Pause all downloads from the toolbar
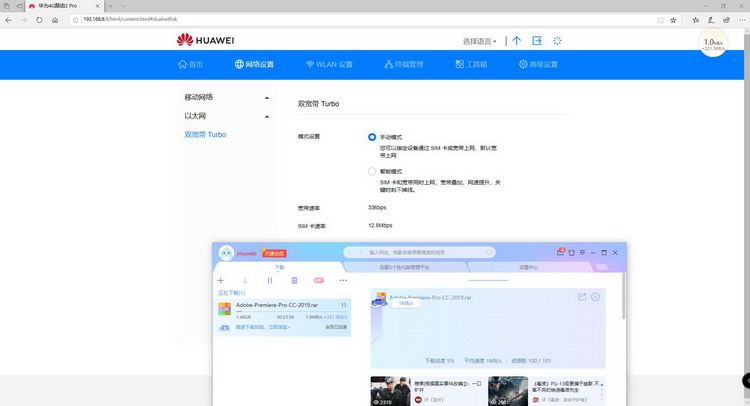Viewport: 750px width, 406px height. point(269,280)
